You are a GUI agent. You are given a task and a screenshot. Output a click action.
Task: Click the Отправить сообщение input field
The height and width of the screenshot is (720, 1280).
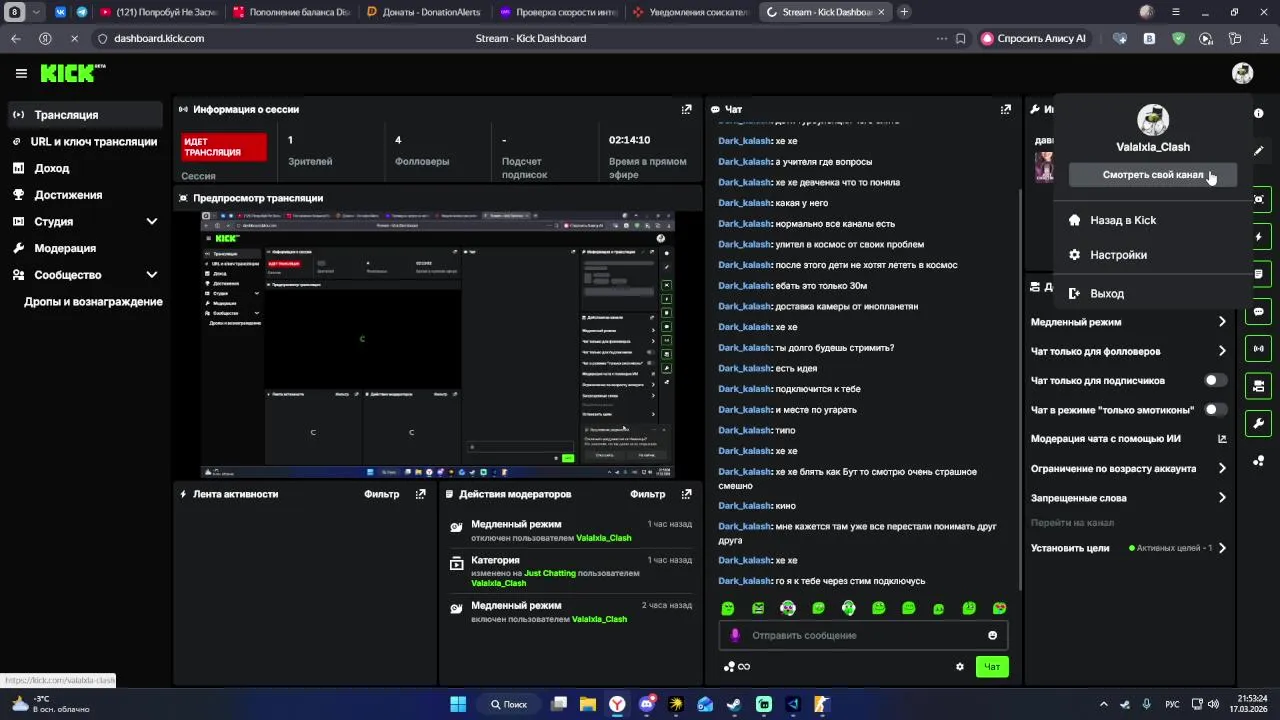pos(863,635)
